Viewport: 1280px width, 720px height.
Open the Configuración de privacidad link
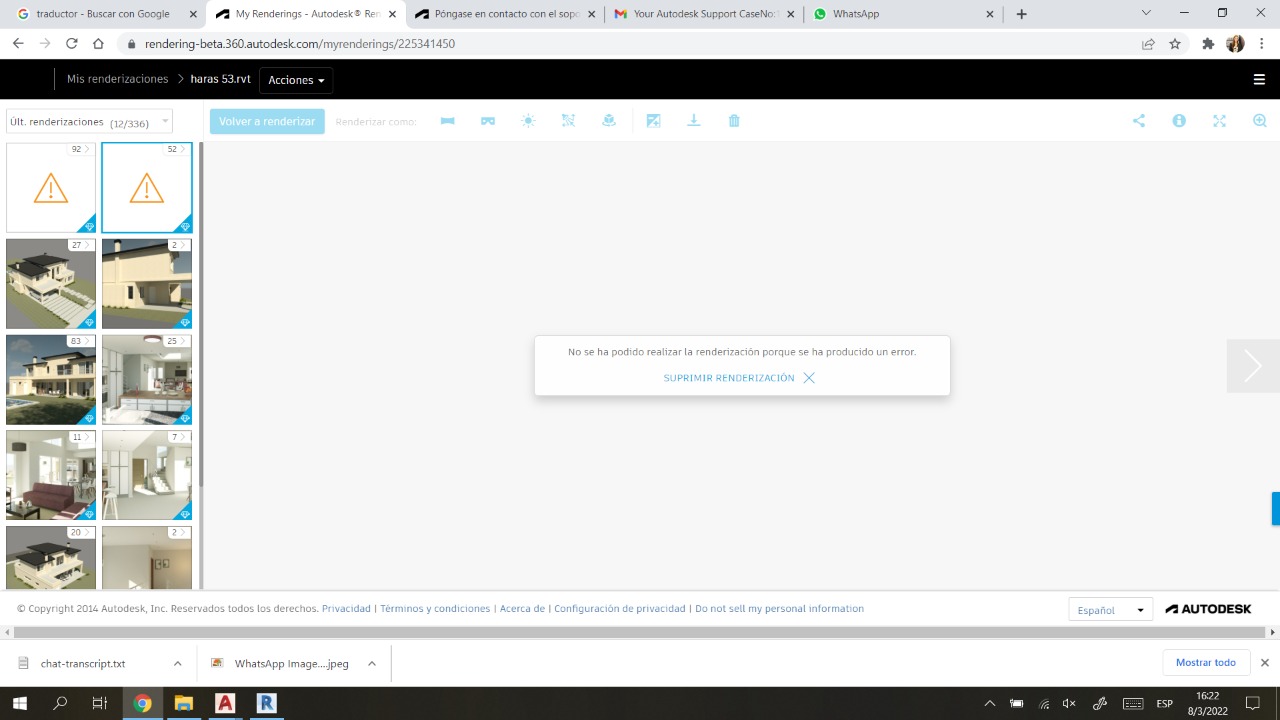[x=620, y=609]
